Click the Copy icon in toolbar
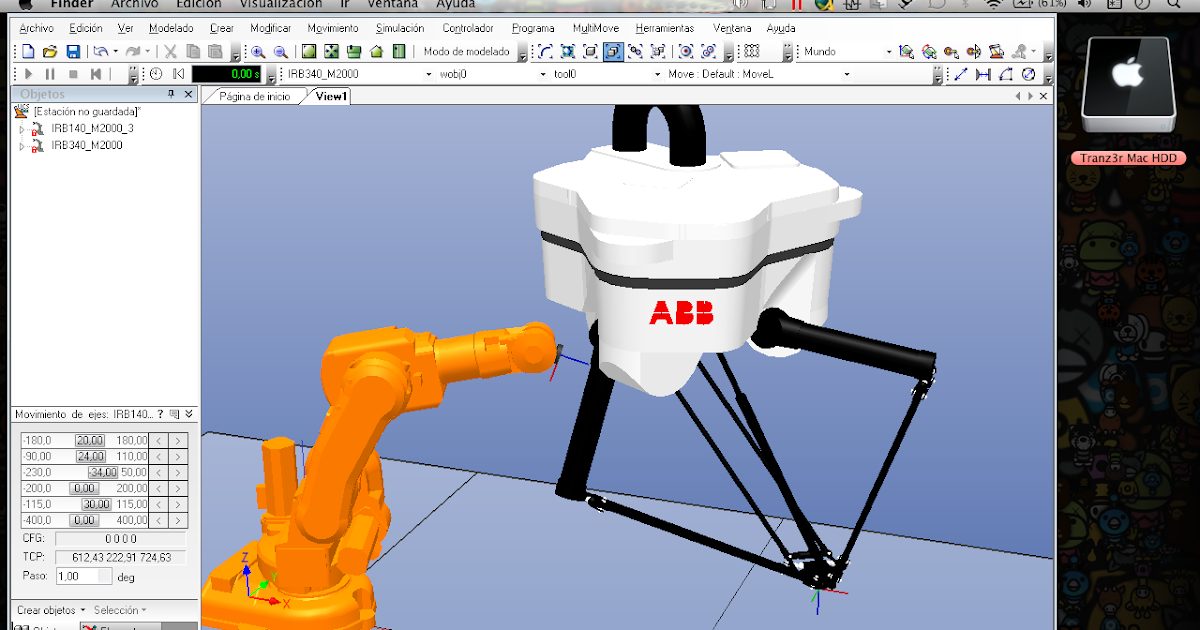The width and height of the screenshot is (1200, 630). [193, 51]
